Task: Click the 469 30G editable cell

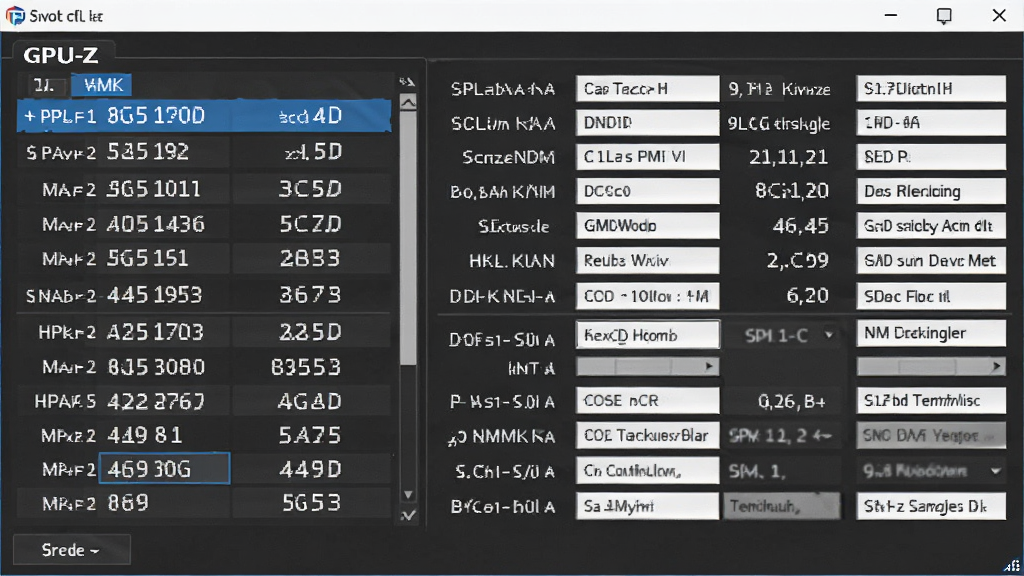Action: point(164,469)
